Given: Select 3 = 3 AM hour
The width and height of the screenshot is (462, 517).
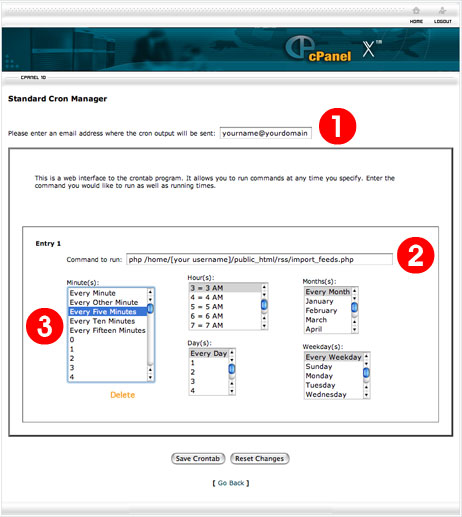Looking at the screenshot, I should click(225, 288).
